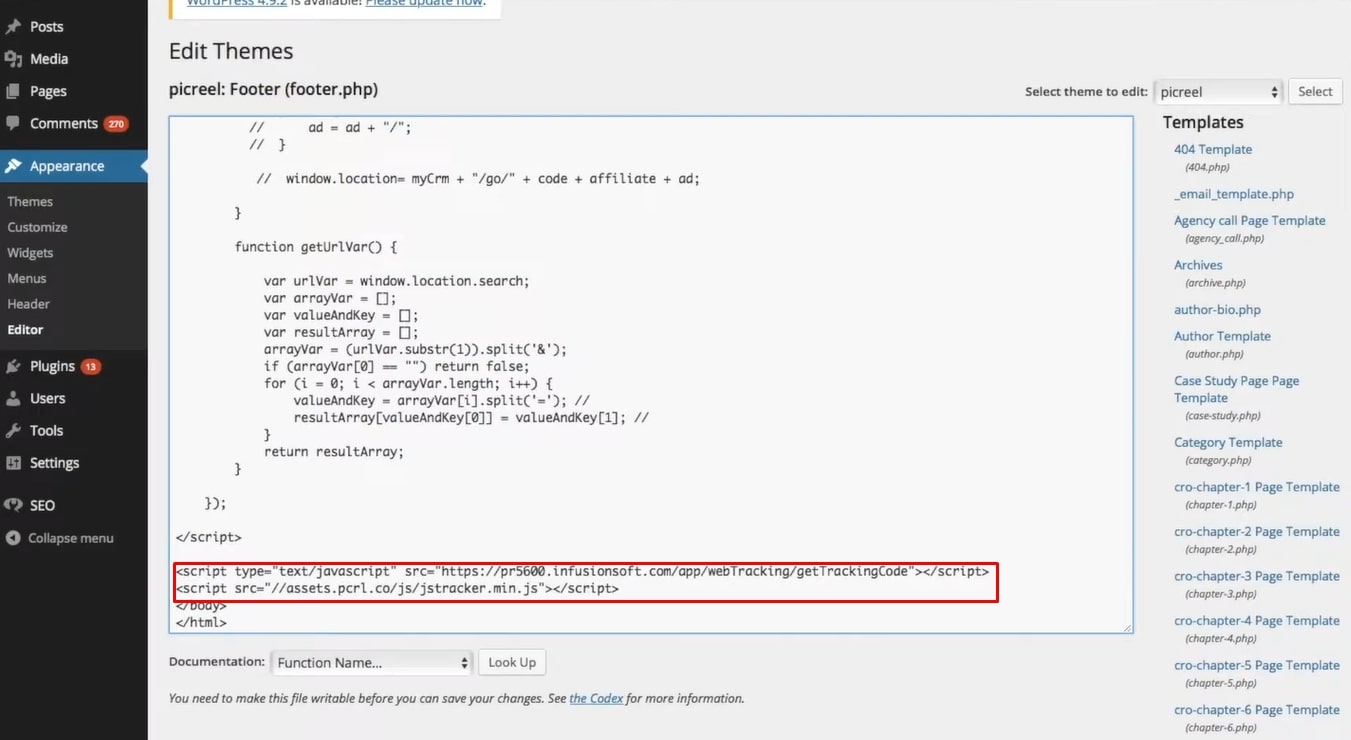Open the Widgets submenu item
The height and width of the screenshot is (740, 1351).
click(30, 253)
